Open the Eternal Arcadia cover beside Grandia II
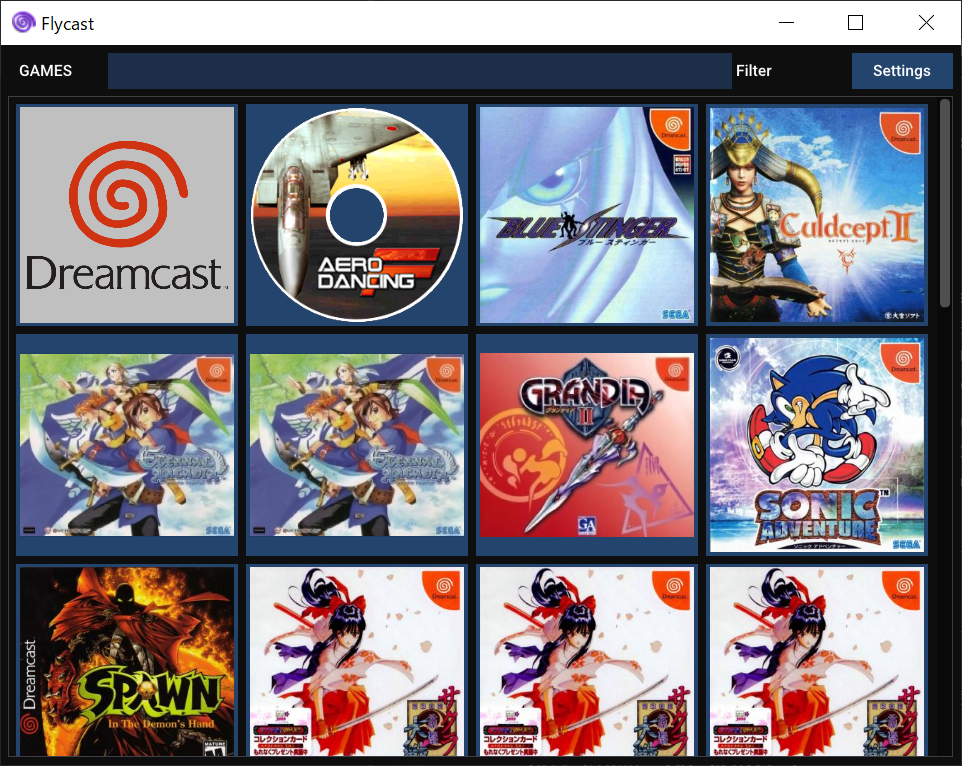The width and height of the screenshot is (962, 766). [357, 445]
